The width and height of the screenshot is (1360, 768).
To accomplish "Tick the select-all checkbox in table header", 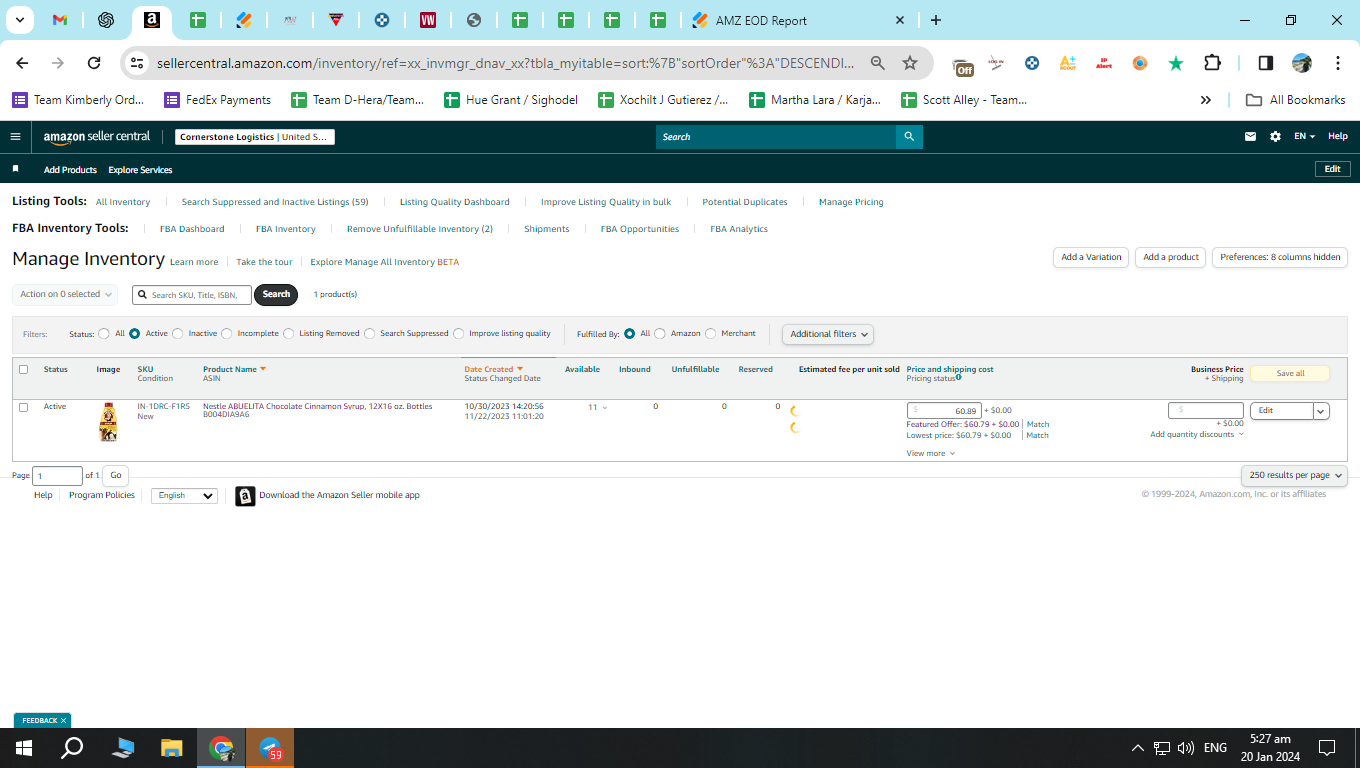I will [24, 369].
